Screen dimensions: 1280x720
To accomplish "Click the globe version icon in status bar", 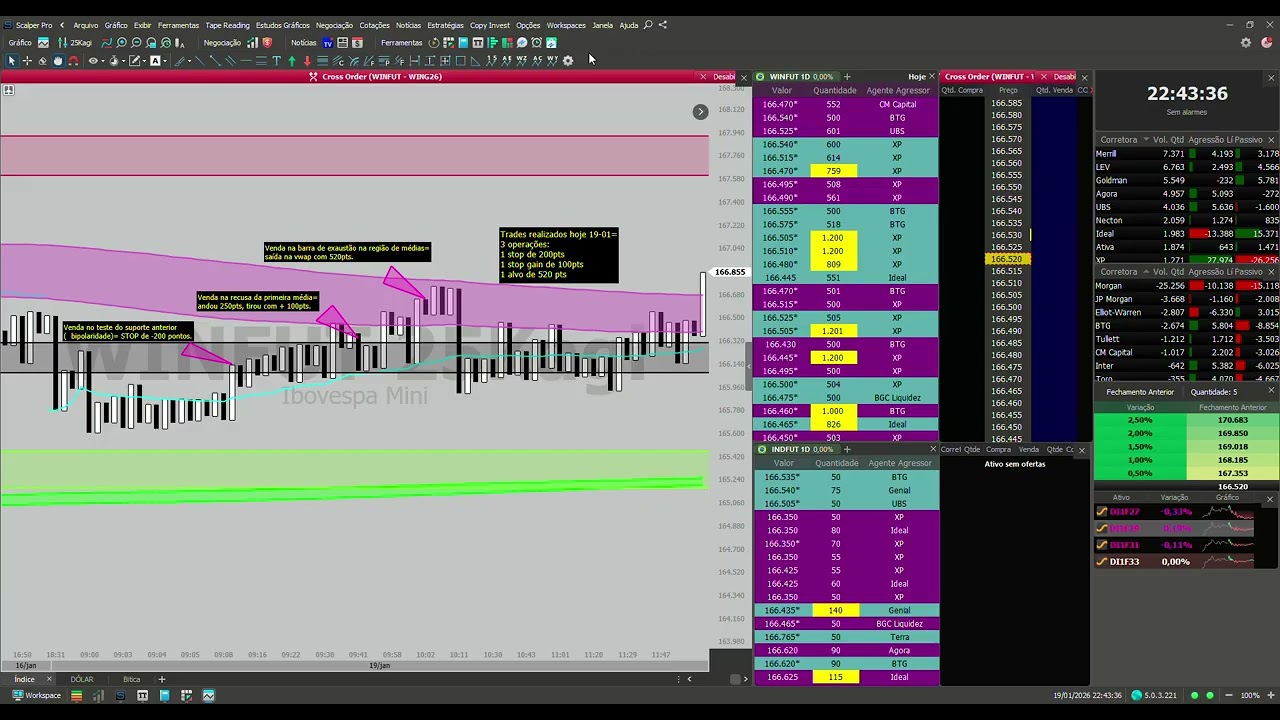I will click(x=1137, y=695).
